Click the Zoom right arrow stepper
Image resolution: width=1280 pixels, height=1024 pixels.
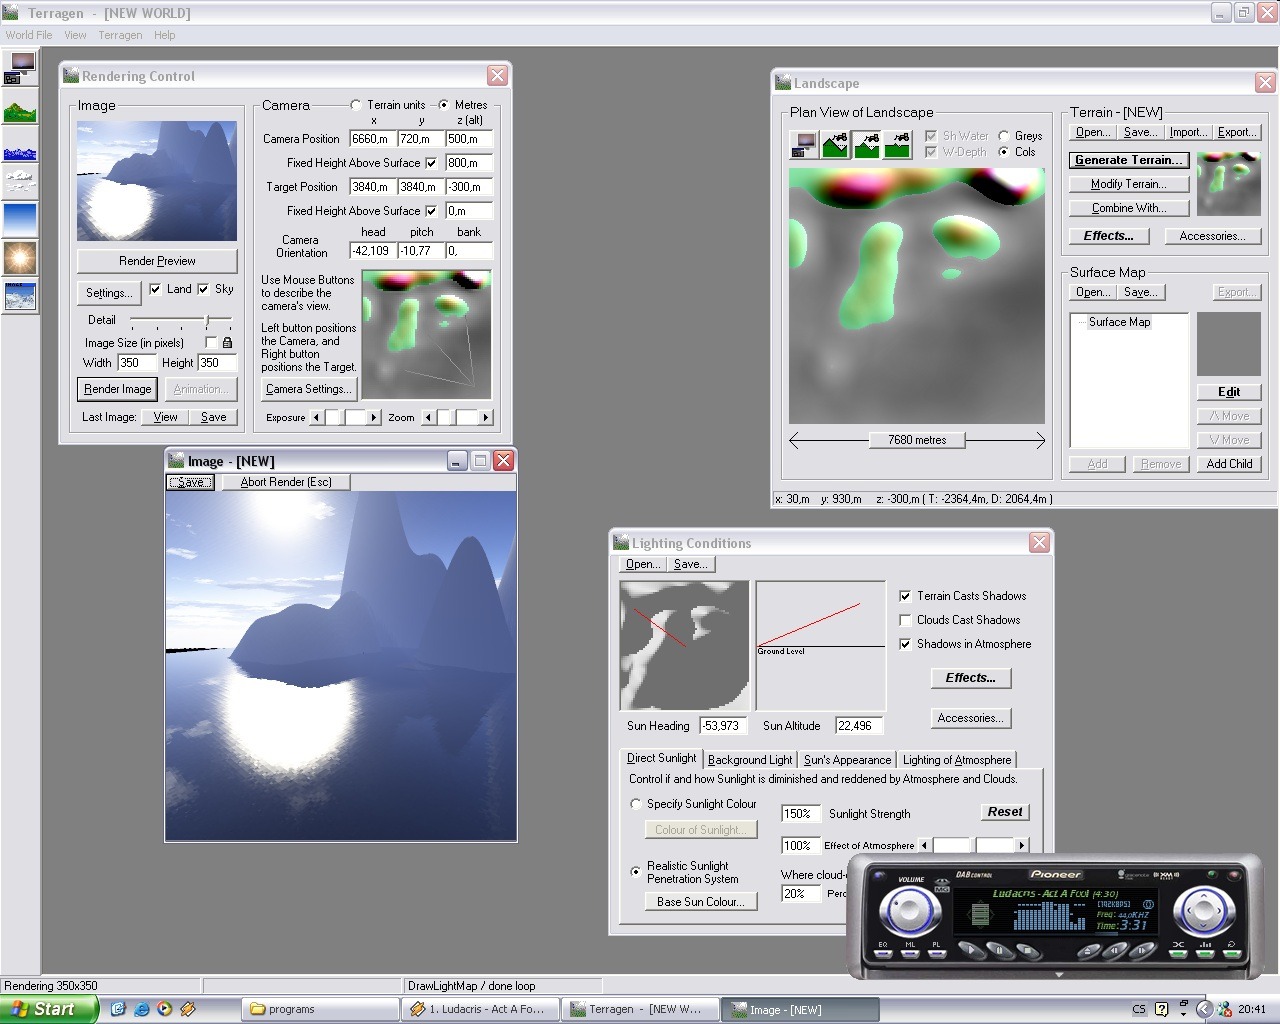485,418
